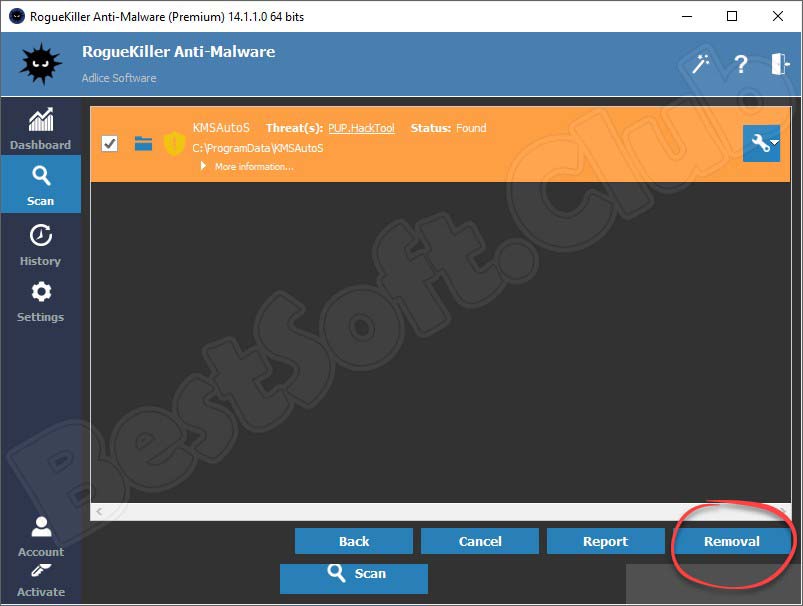Image resolution: width=803 pixels, height=606 pixels.
Task: Open the Dashboard section in the sidebar
Action: (x=40, y=129)
